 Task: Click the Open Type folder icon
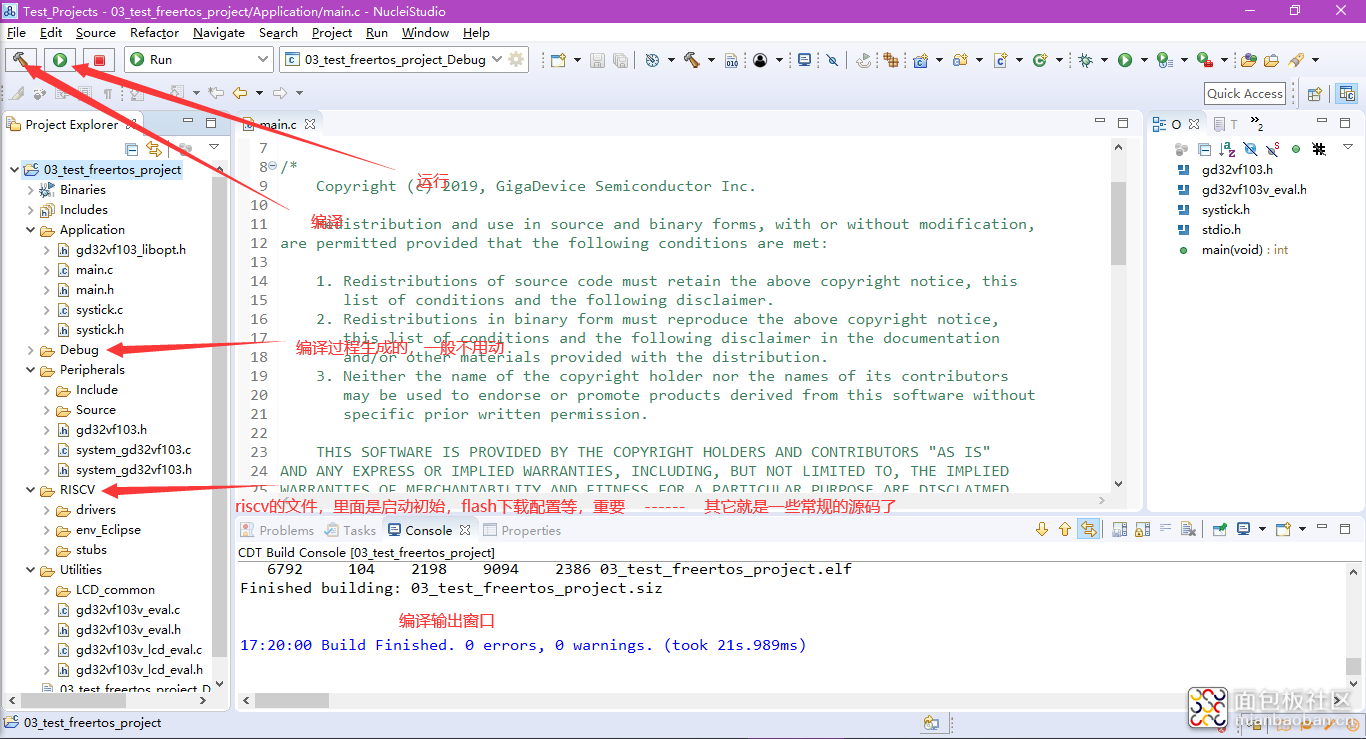1249,60
